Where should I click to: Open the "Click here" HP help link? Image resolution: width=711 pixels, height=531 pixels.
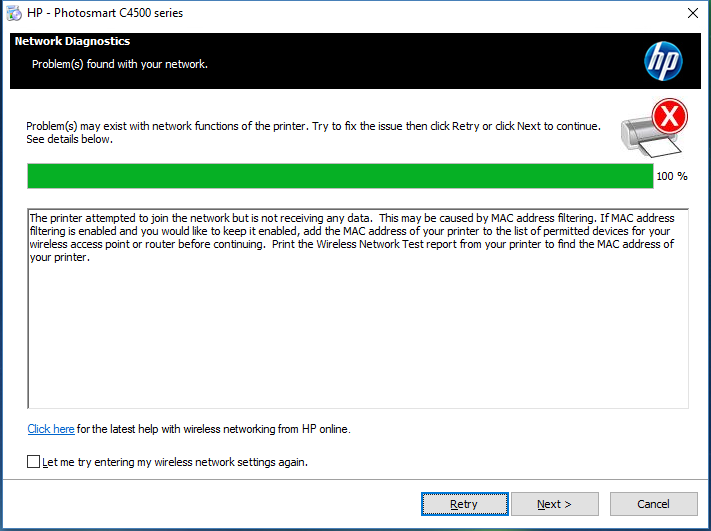coord(51,429)
